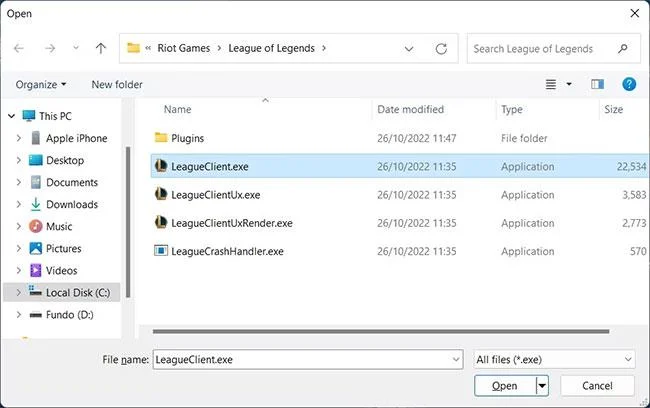650x408 pixels.
Task: Sort files by Date modified column
Action: point(410,109)
